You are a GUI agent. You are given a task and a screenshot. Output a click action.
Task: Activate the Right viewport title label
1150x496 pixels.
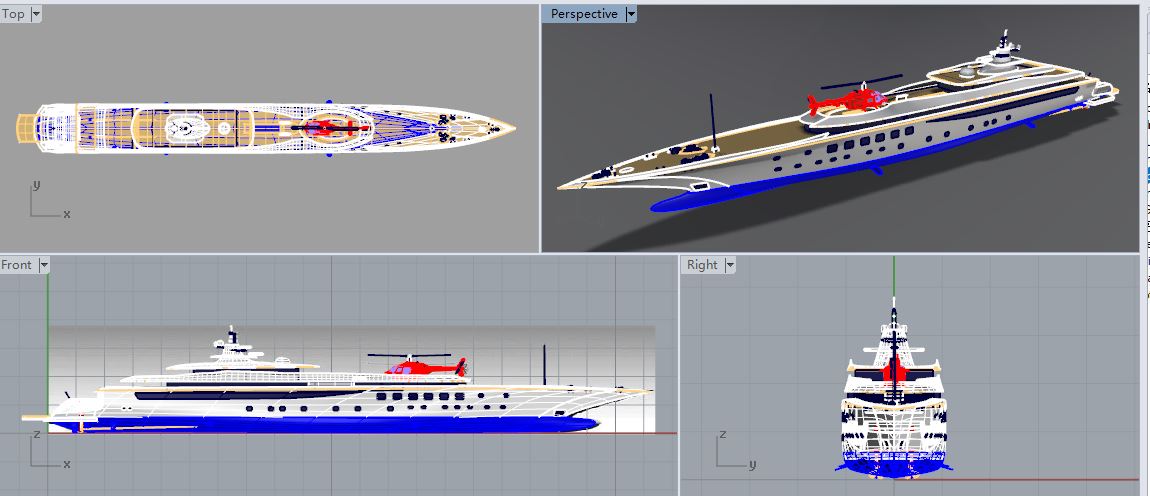(x=702, y=265)
